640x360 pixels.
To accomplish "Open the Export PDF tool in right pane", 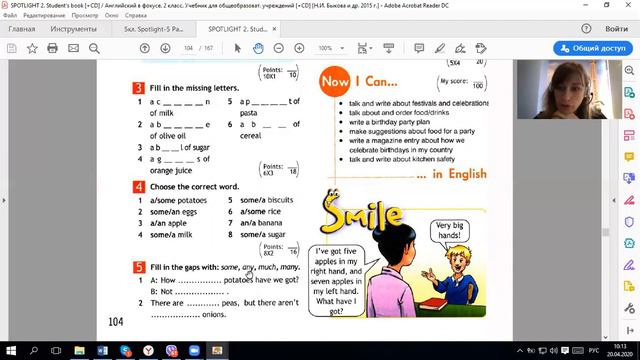I will [x=629, y=92].
